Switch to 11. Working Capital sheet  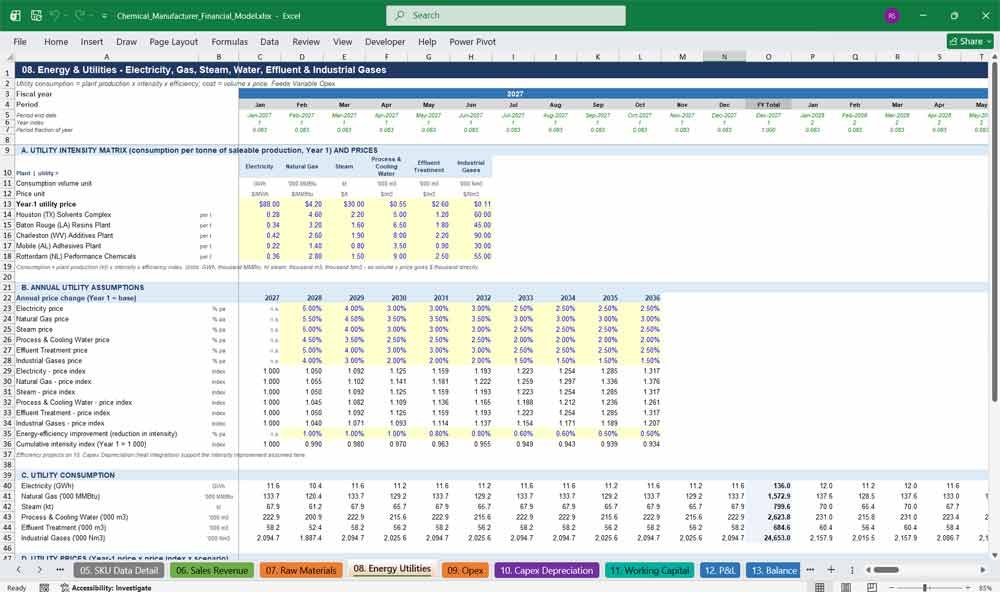tap(650, 570)
